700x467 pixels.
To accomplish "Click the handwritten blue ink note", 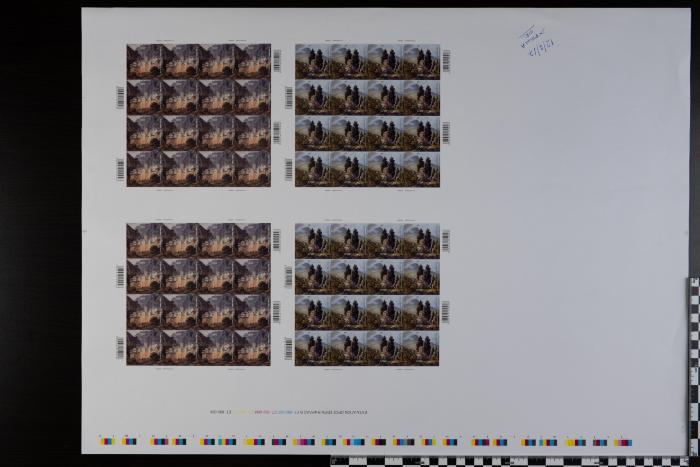I will point(537,42).
